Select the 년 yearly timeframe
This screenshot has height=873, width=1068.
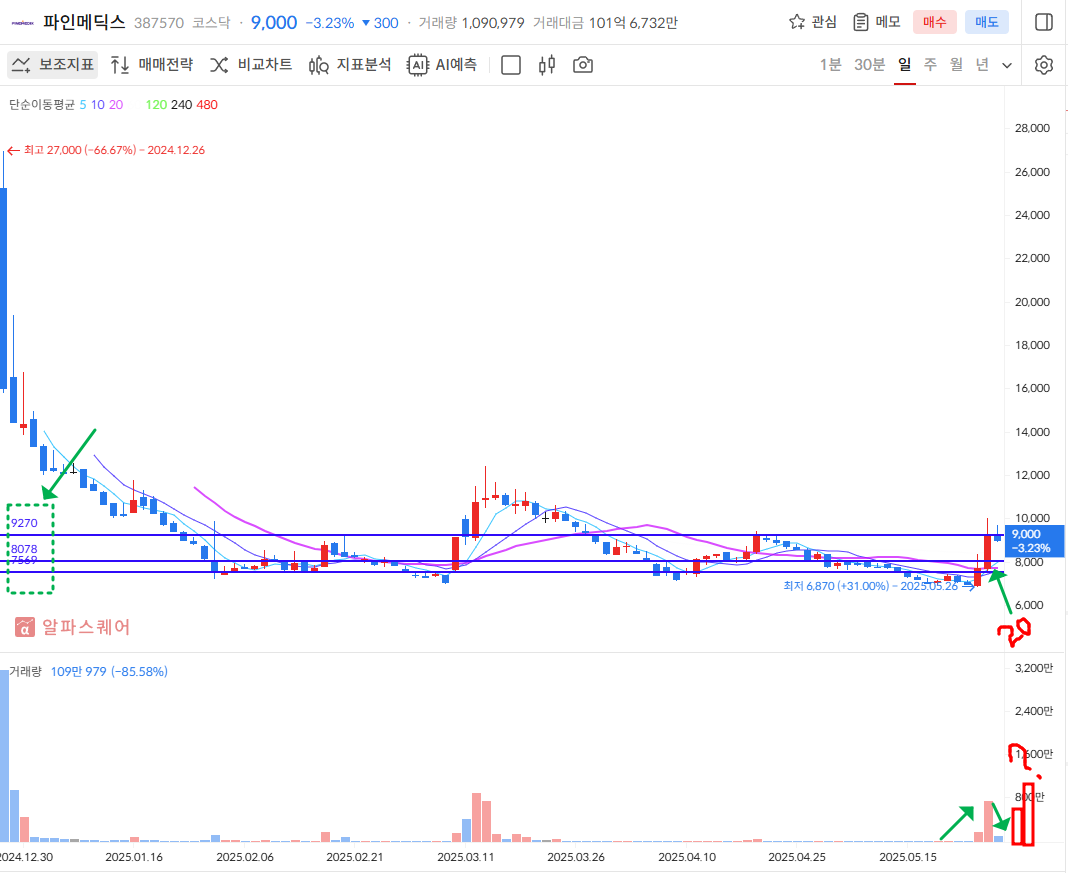click(982, 65)
